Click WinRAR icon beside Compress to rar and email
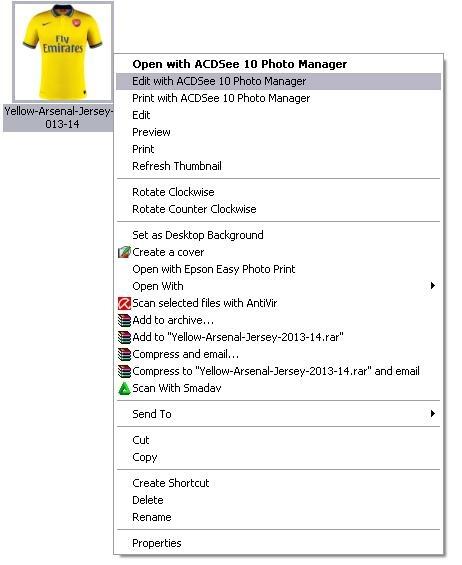Screen dimensions: 462x565 (x=124, y=371)
